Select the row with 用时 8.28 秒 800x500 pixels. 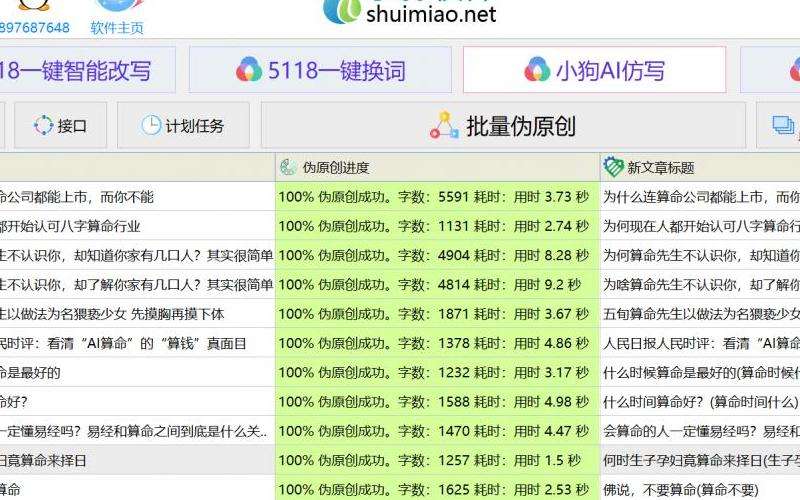(x=436, y=255)
